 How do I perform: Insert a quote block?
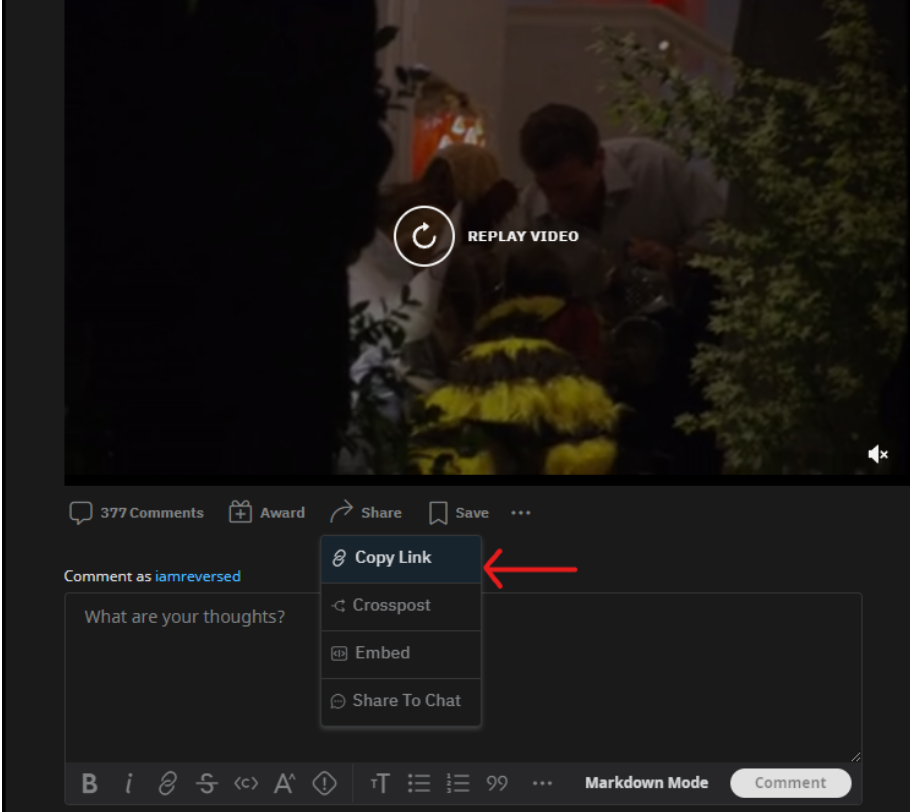(x=496, y=784)
